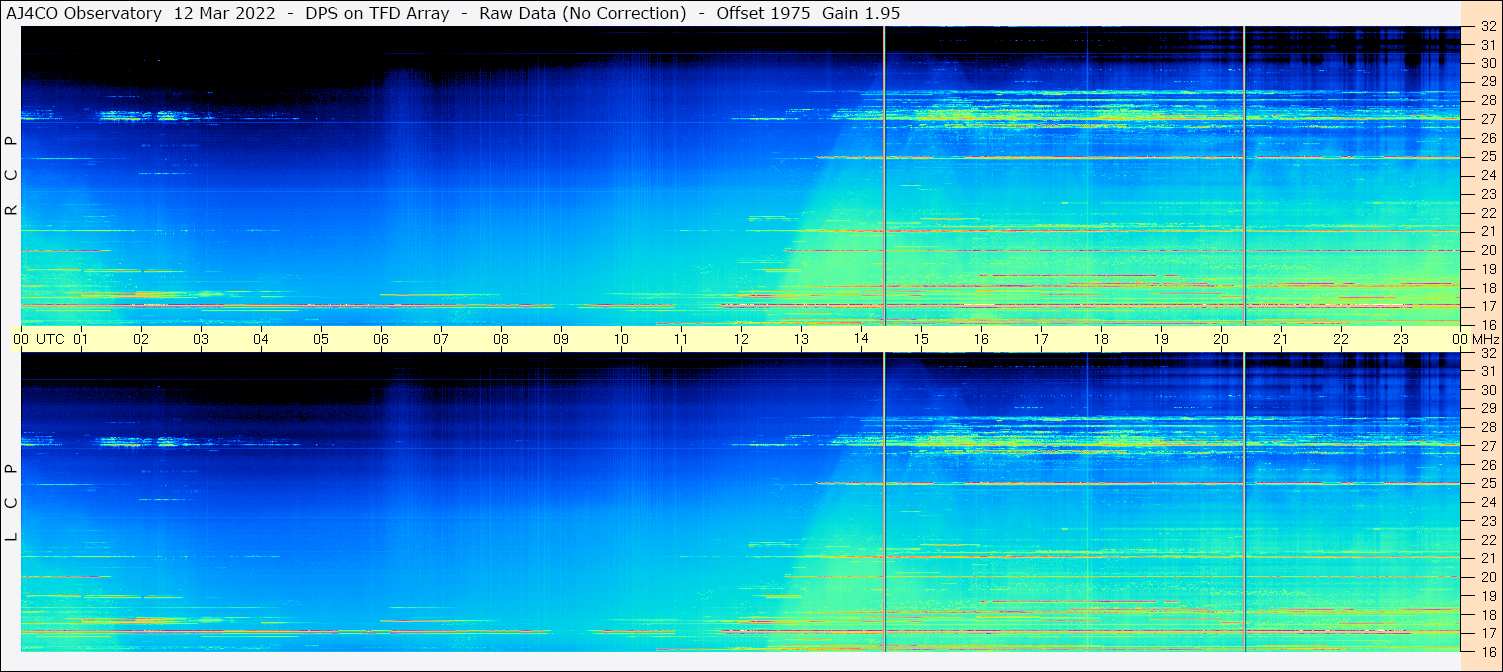The height and width of the screenshot is (672, 1503).
Task: Pick the 21 hour tick on the UTC time axis
Action: (1281, 339)
